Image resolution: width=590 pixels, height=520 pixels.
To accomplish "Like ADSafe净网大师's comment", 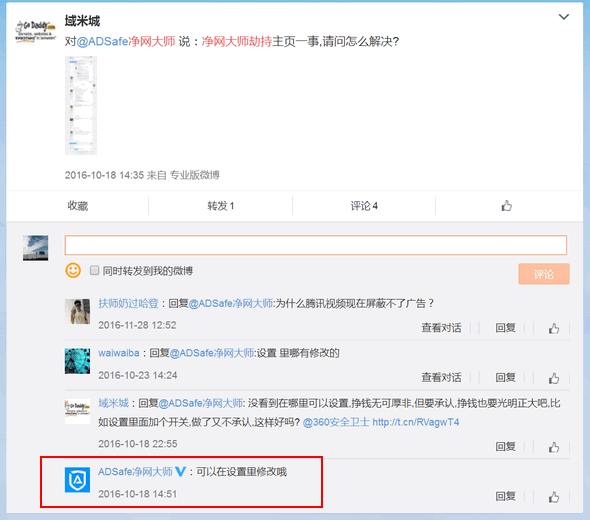I will pyautogui.click(x=554, y=497).
